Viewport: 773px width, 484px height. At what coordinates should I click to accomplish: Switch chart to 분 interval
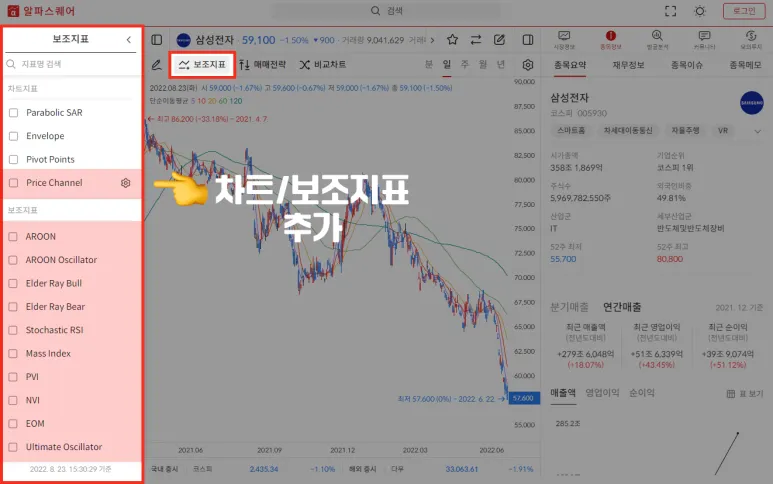click(429, 64)
